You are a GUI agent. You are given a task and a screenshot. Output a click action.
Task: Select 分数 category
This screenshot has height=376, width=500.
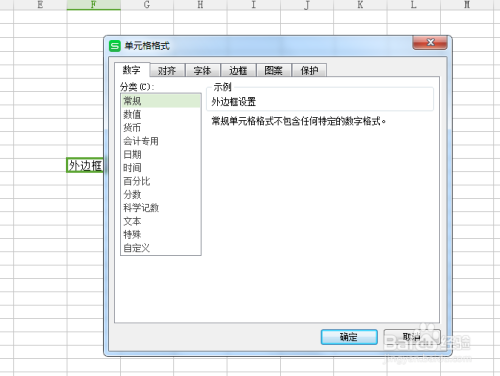[x=161, y=194]
